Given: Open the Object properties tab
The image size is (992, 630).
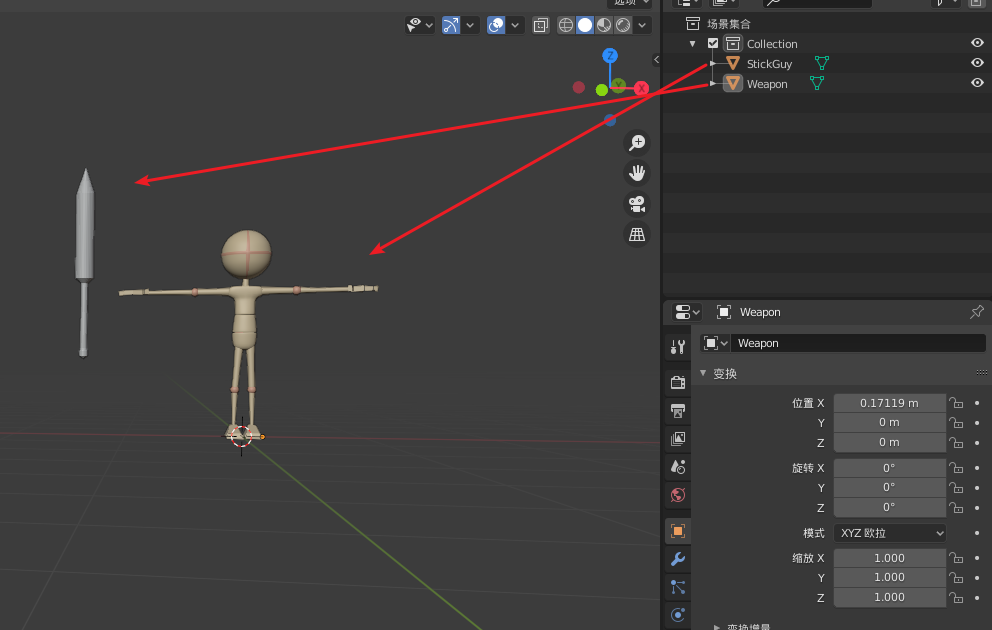Looking at the screenshot, I should point(678,531).
